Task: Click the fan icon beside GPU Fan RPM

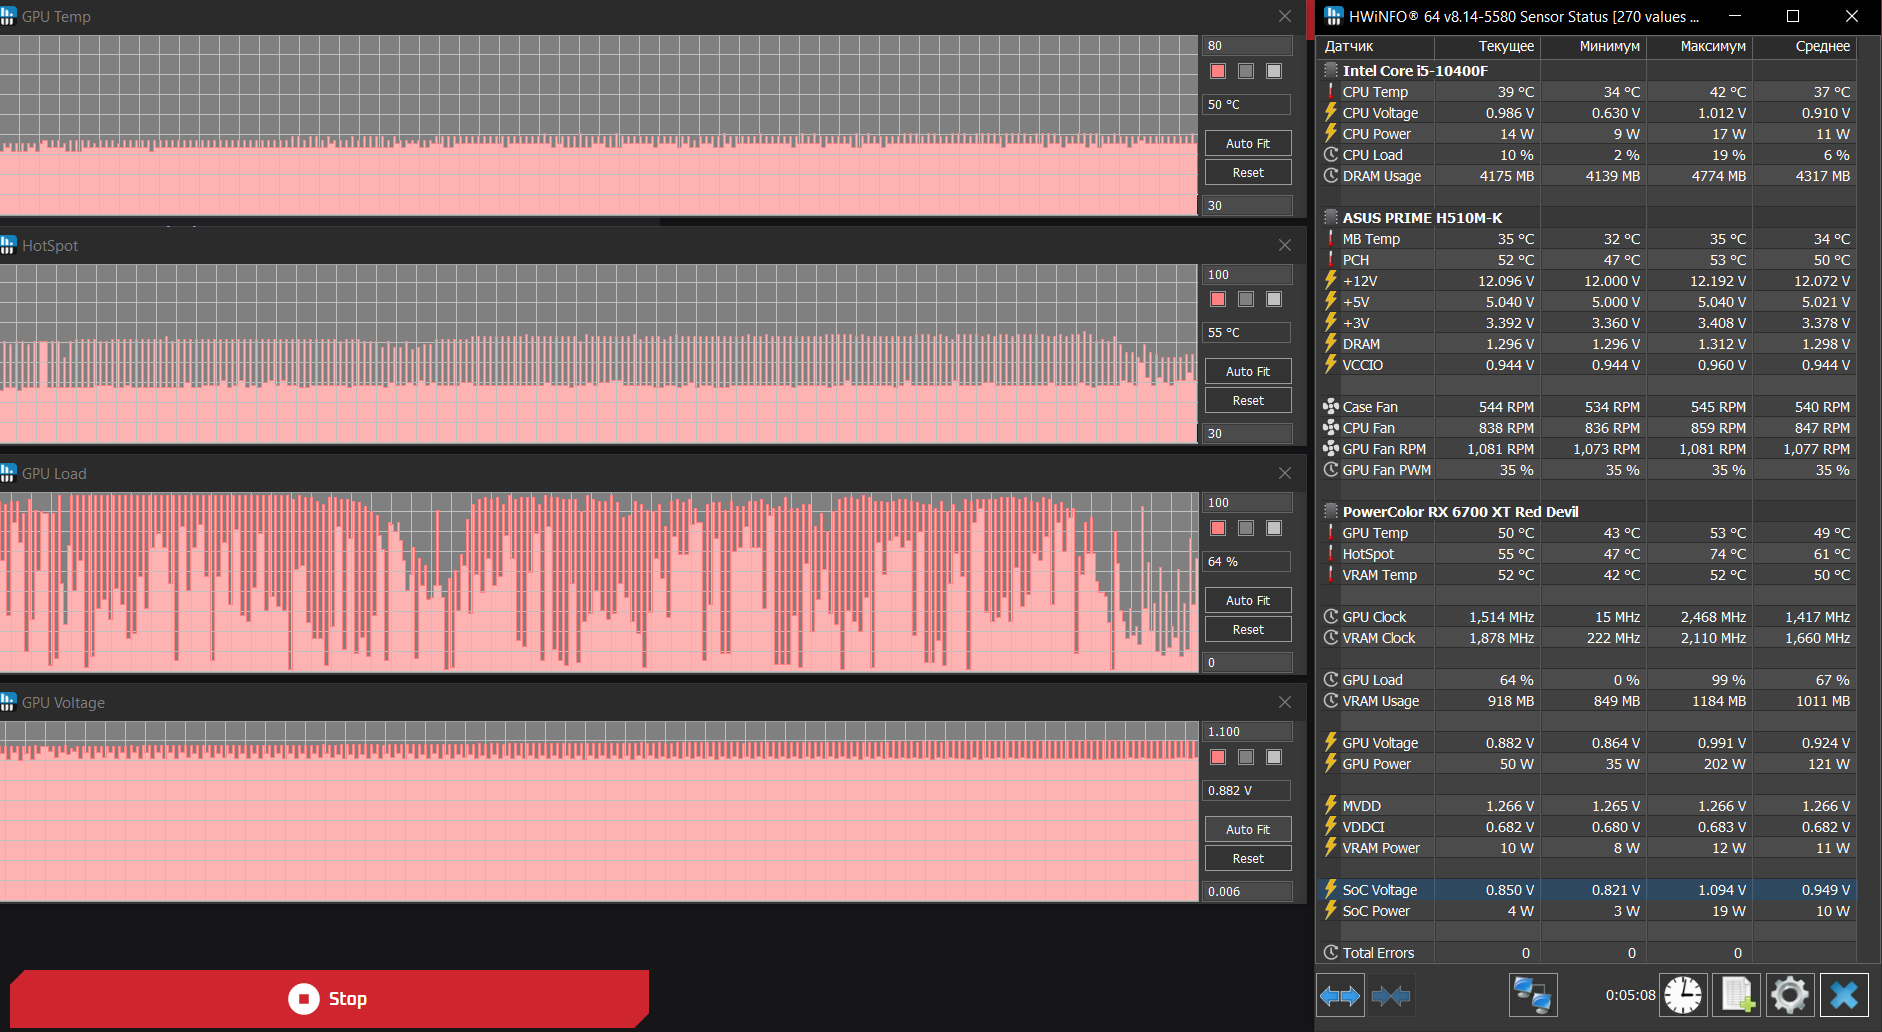Action: pyautogui.click(x=1331, y=449)
